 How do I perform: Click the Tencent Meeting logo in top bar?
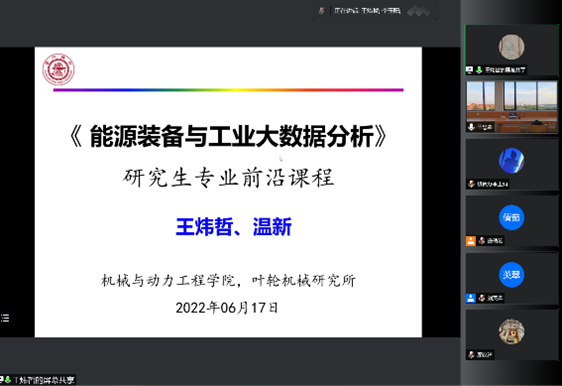coord(418,11)
